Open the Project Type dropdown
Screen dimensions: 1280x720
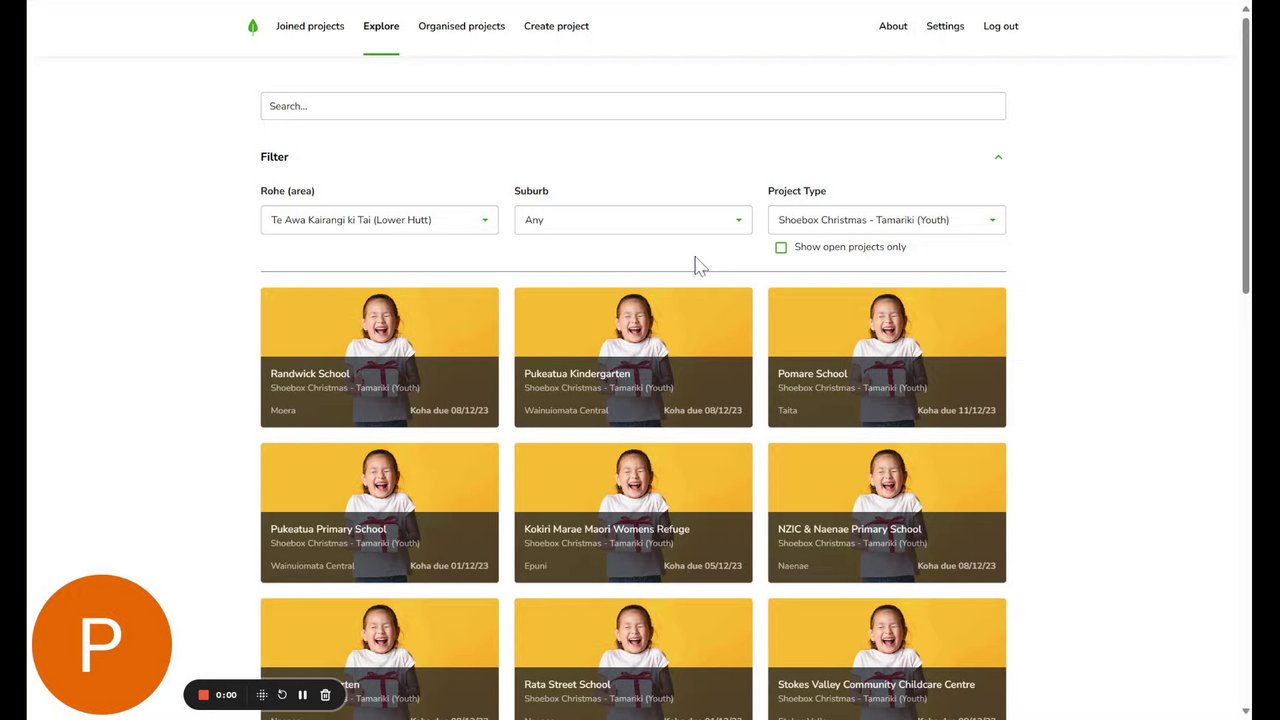tap(887, 220)
